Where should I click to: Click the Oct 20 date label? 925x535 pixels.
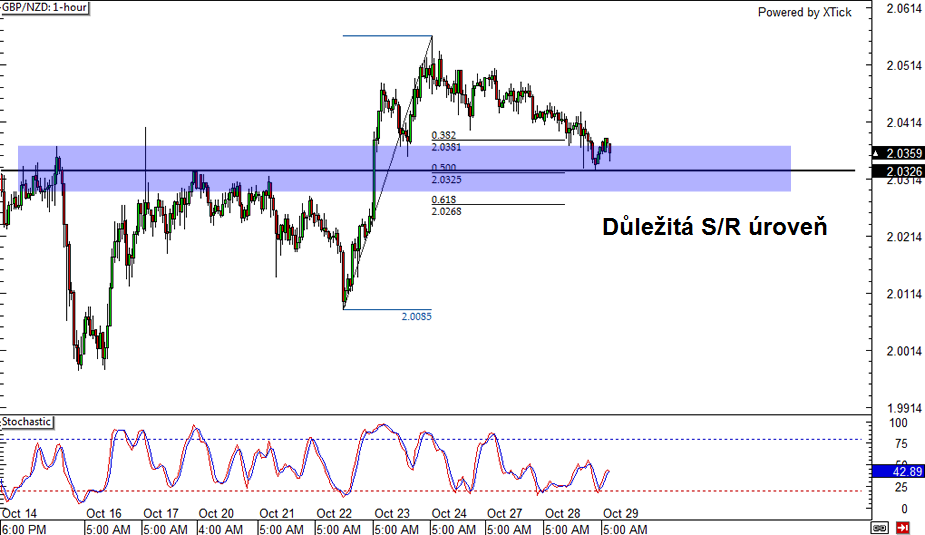click(x=217, y=513)
